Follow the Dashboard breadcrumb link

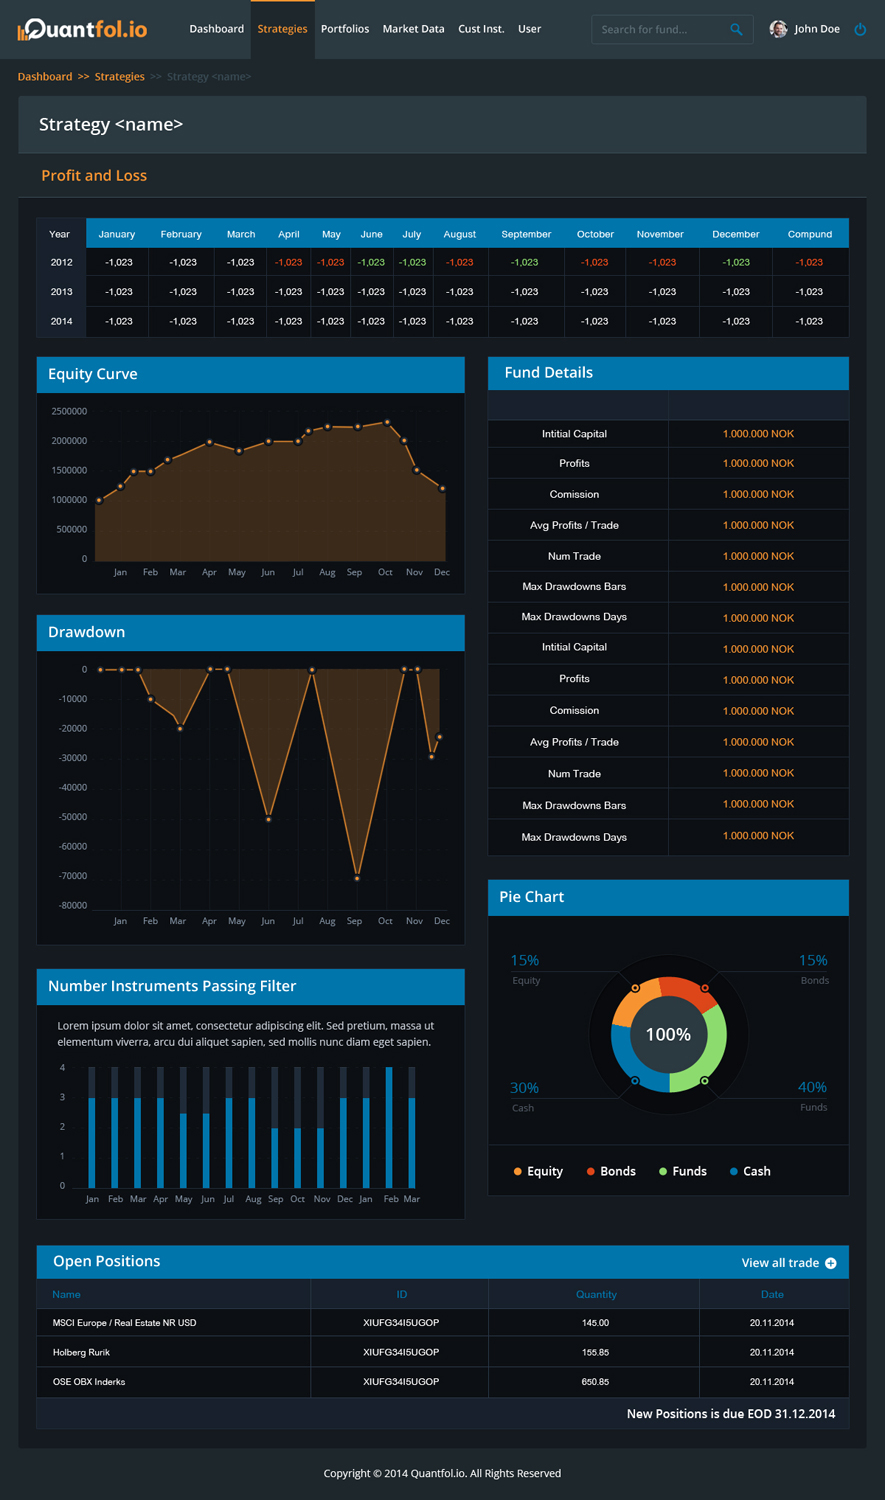[45, 76]
